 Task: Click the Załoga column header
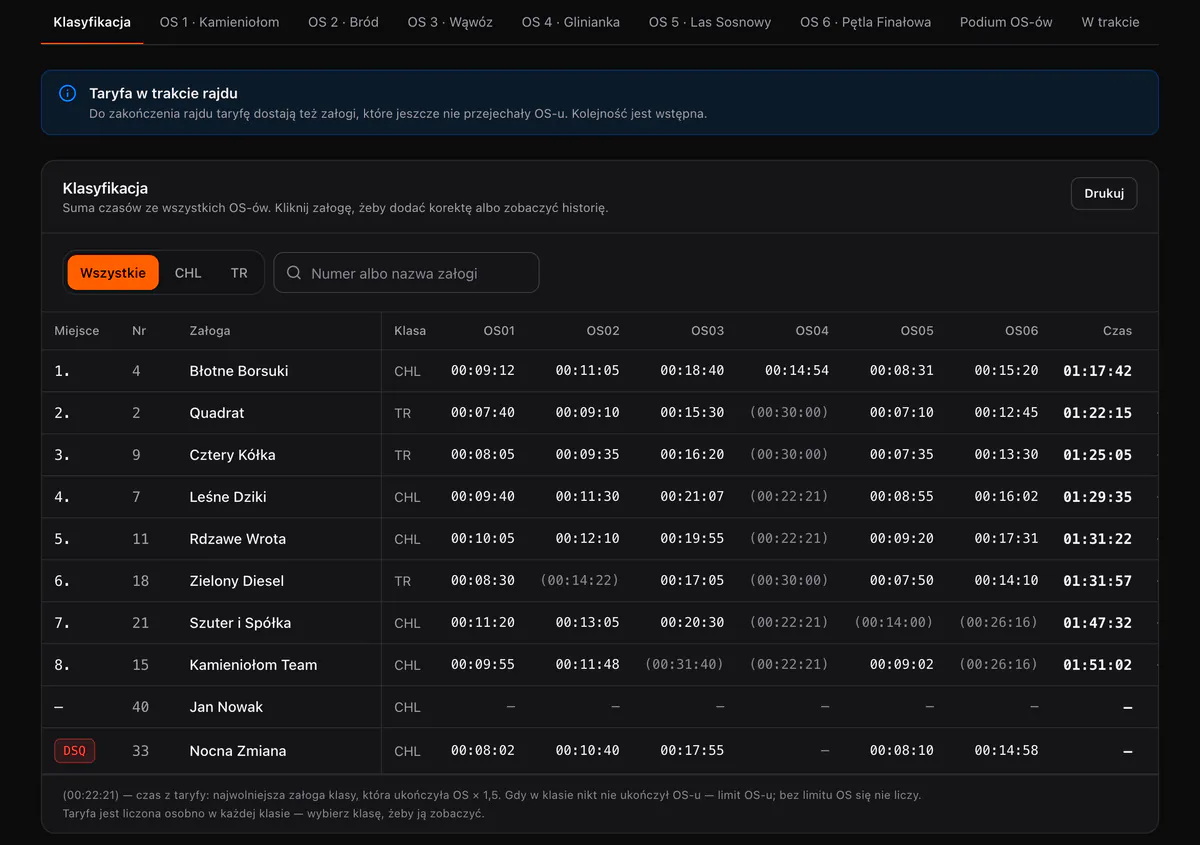pyautogui.click(x=210, y=330)
